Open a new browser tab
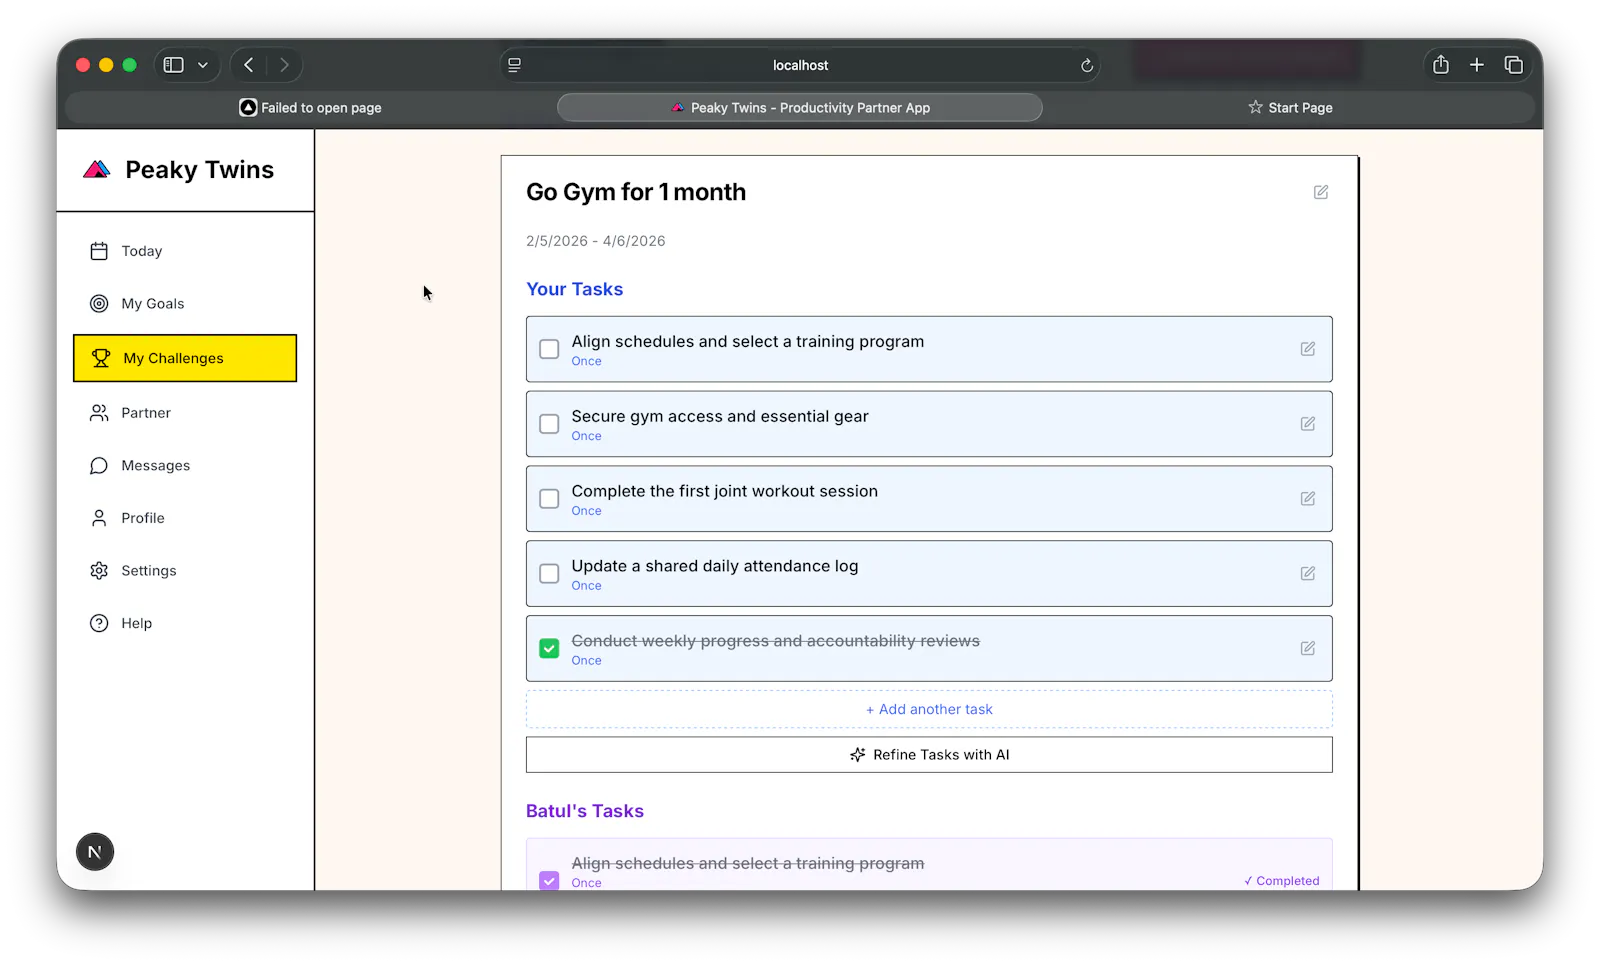The height and width of the screenshot is (965, 1600). [x=1476, y=65]
